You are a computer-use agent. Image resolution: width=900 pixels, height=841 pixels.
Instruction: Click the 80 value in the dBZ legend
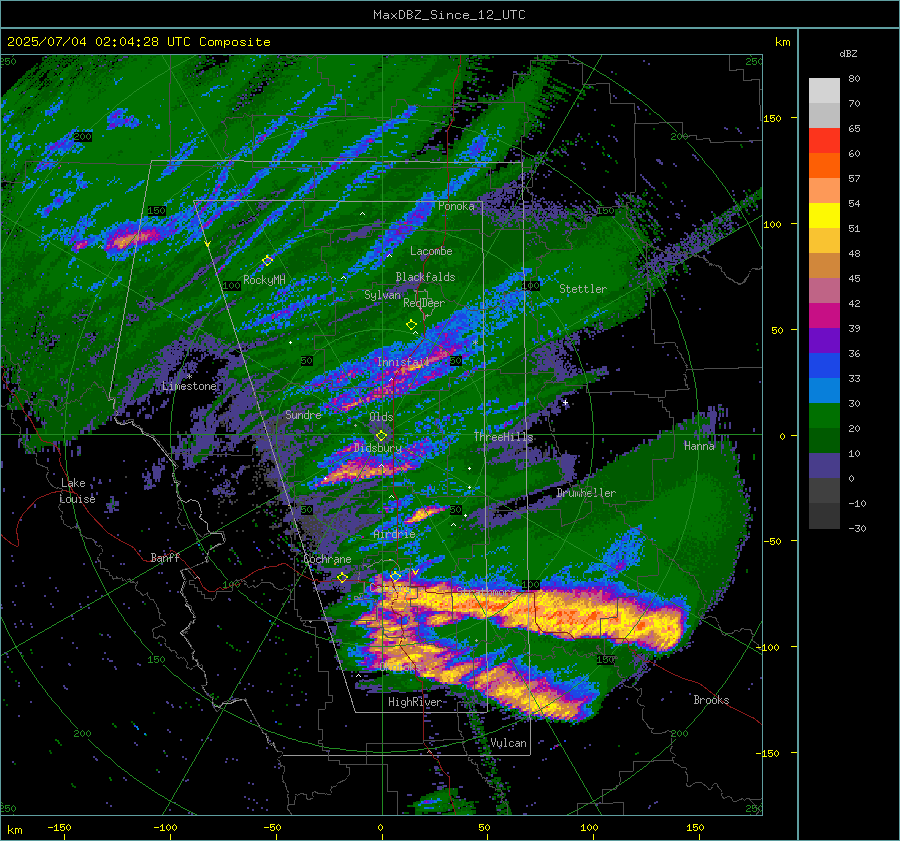[854, 79]
